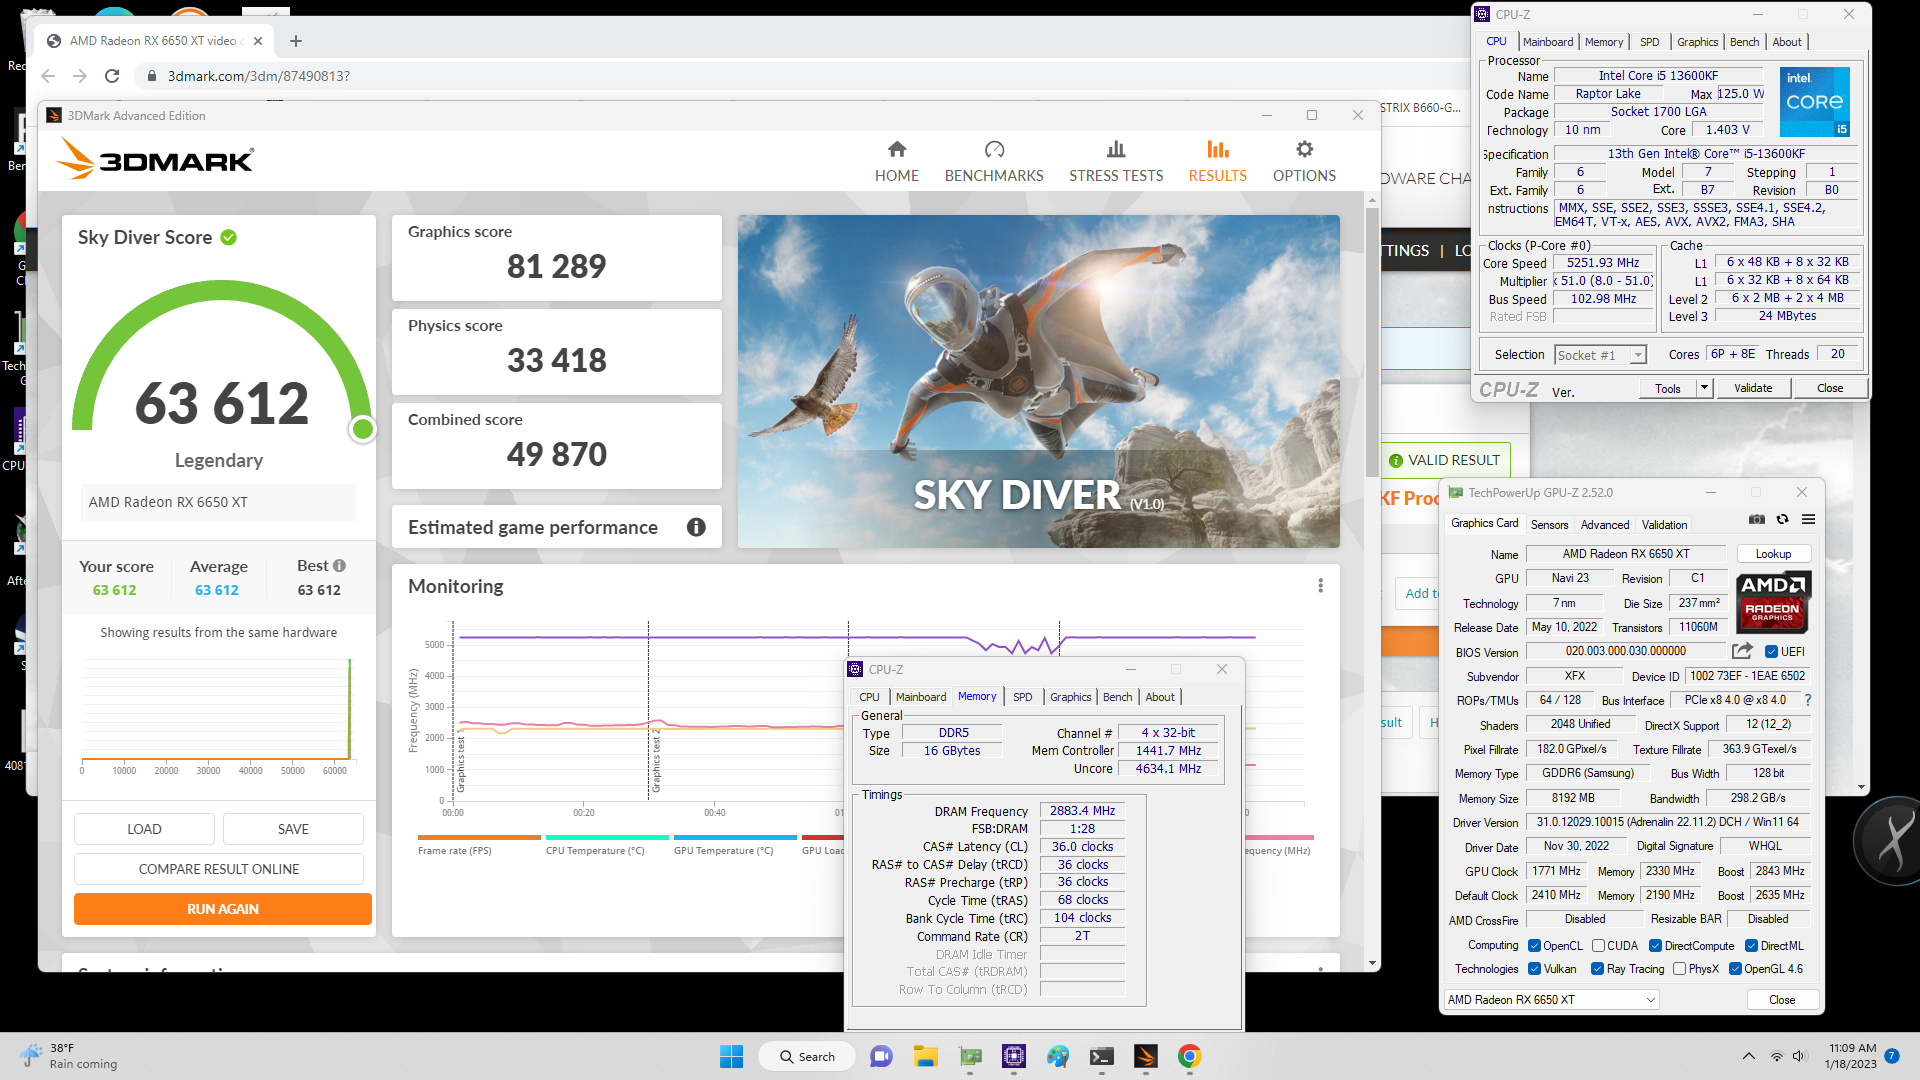Open the Windows taskbar Search box
The width and height of the screenshot is (1920, 1080).
coord(807,1056)
